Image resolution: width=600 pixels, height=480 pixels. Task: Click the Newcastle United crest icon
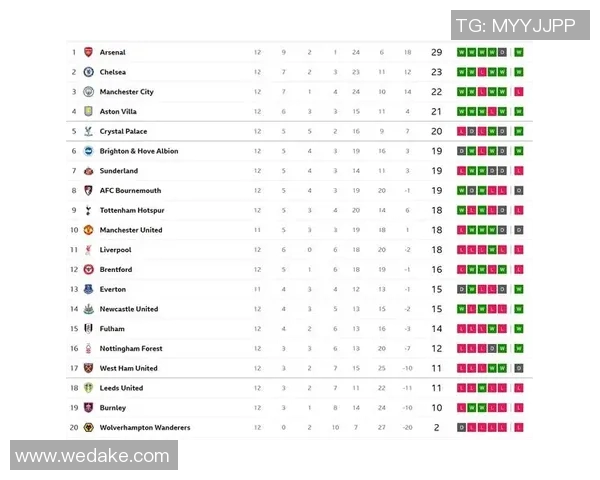click(88, 309)
